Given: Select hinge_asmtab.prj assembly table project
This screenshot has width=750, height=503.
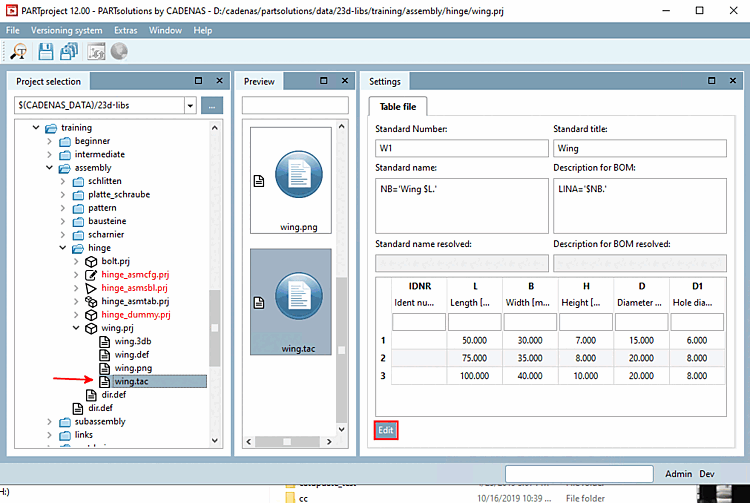Looking at the screenshot, I should coord(135,300).
